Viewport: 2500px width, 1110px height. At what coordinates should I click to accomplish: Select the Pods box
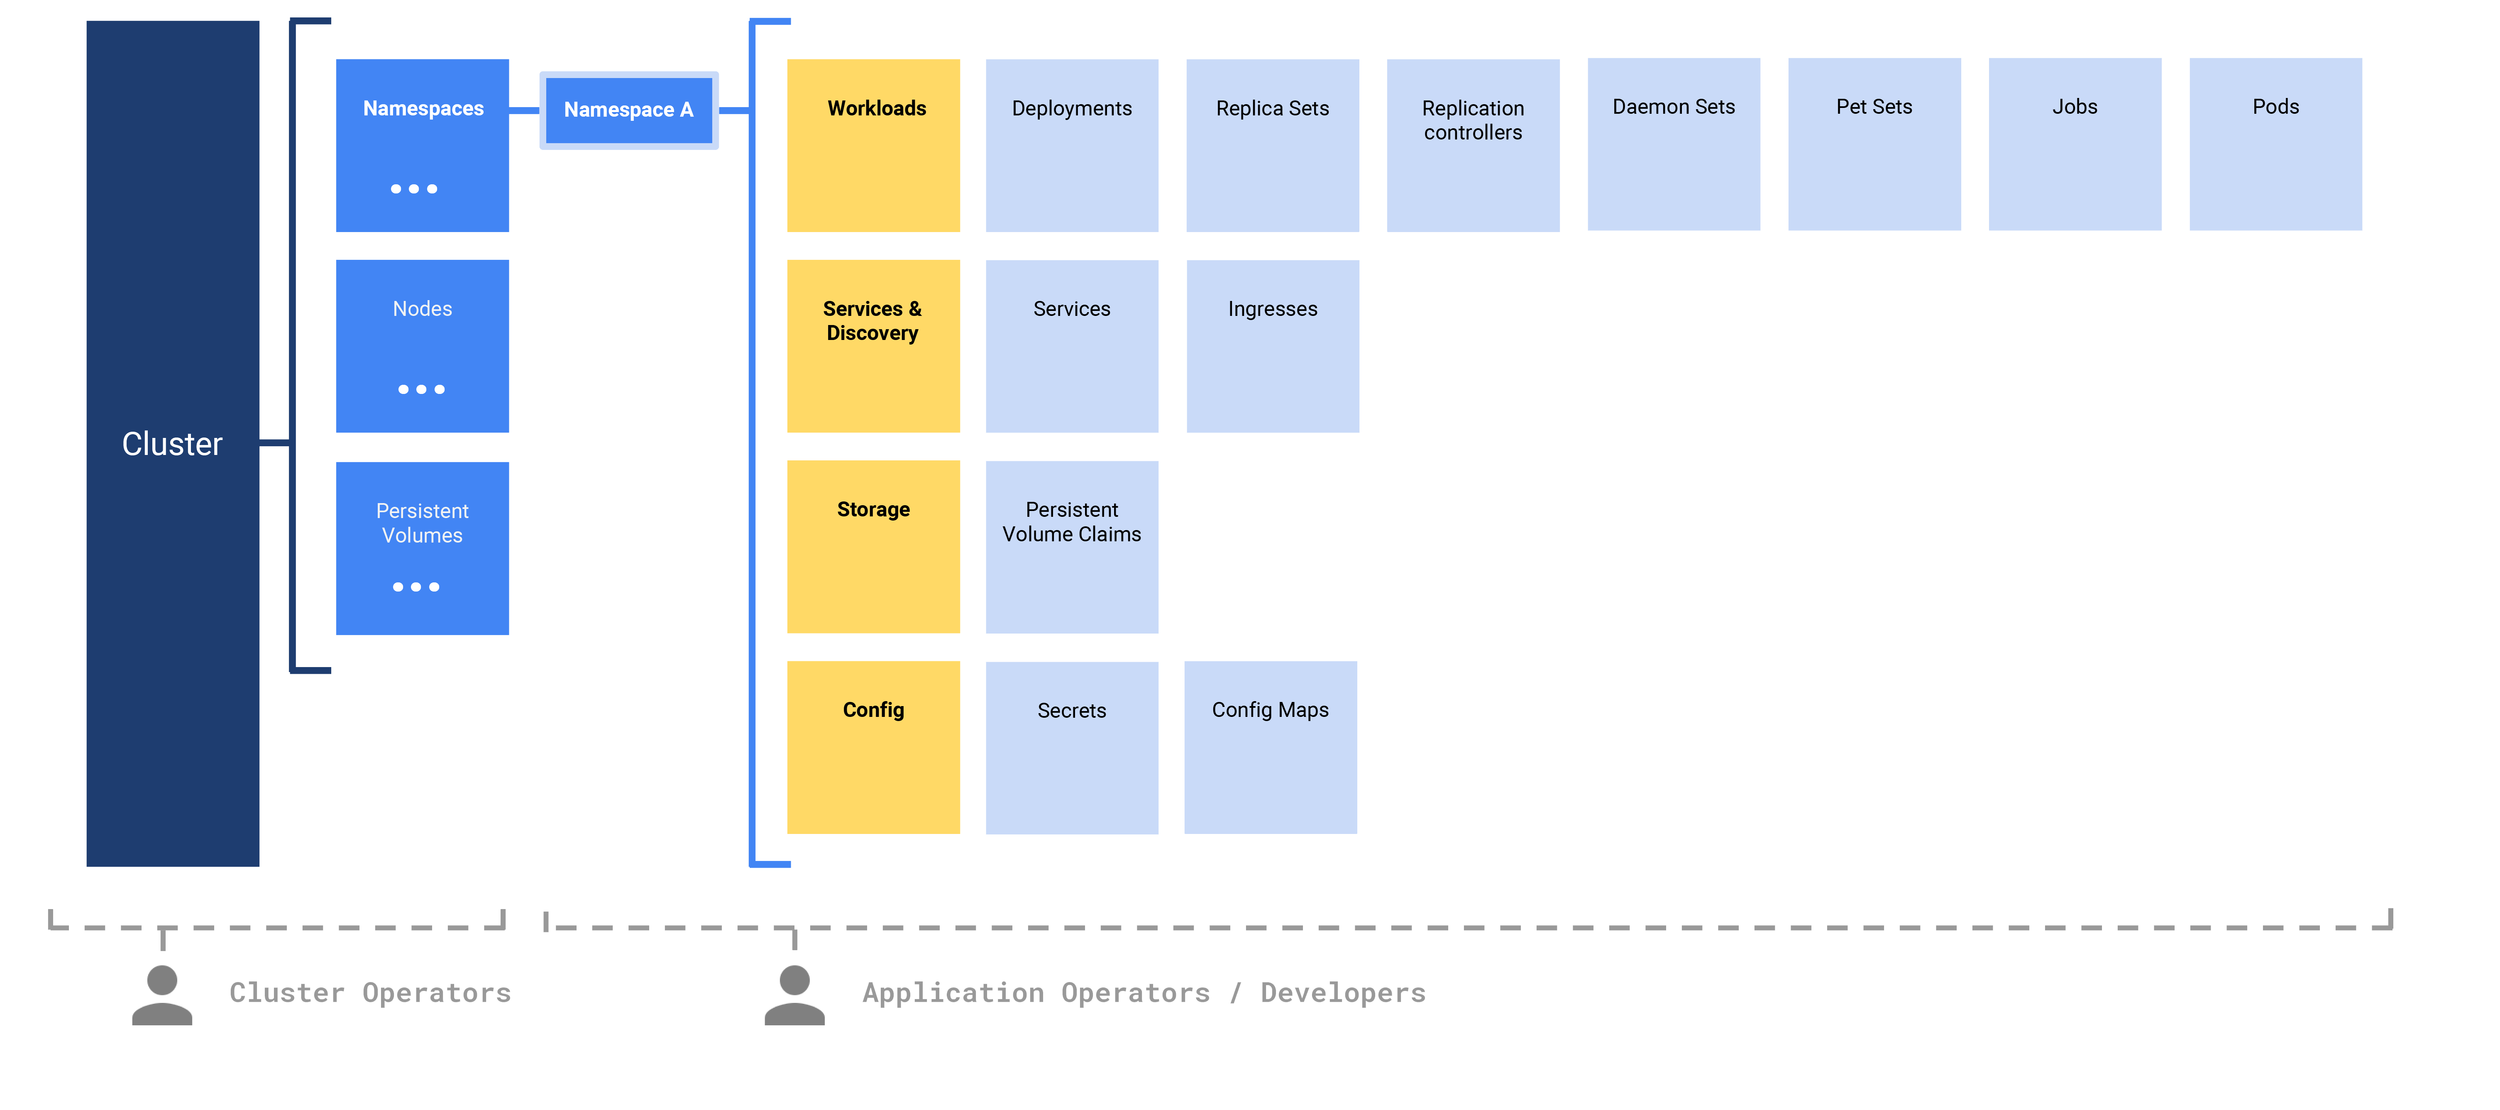pyautogui.click(x=2274, y=145)
